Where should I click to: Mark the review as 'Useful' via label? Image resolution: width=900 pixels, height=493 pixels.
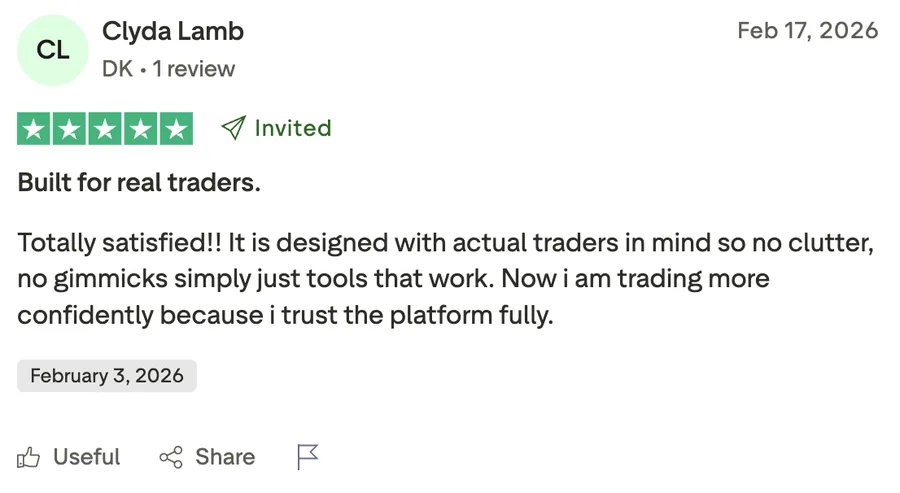(x=86, y=457)
